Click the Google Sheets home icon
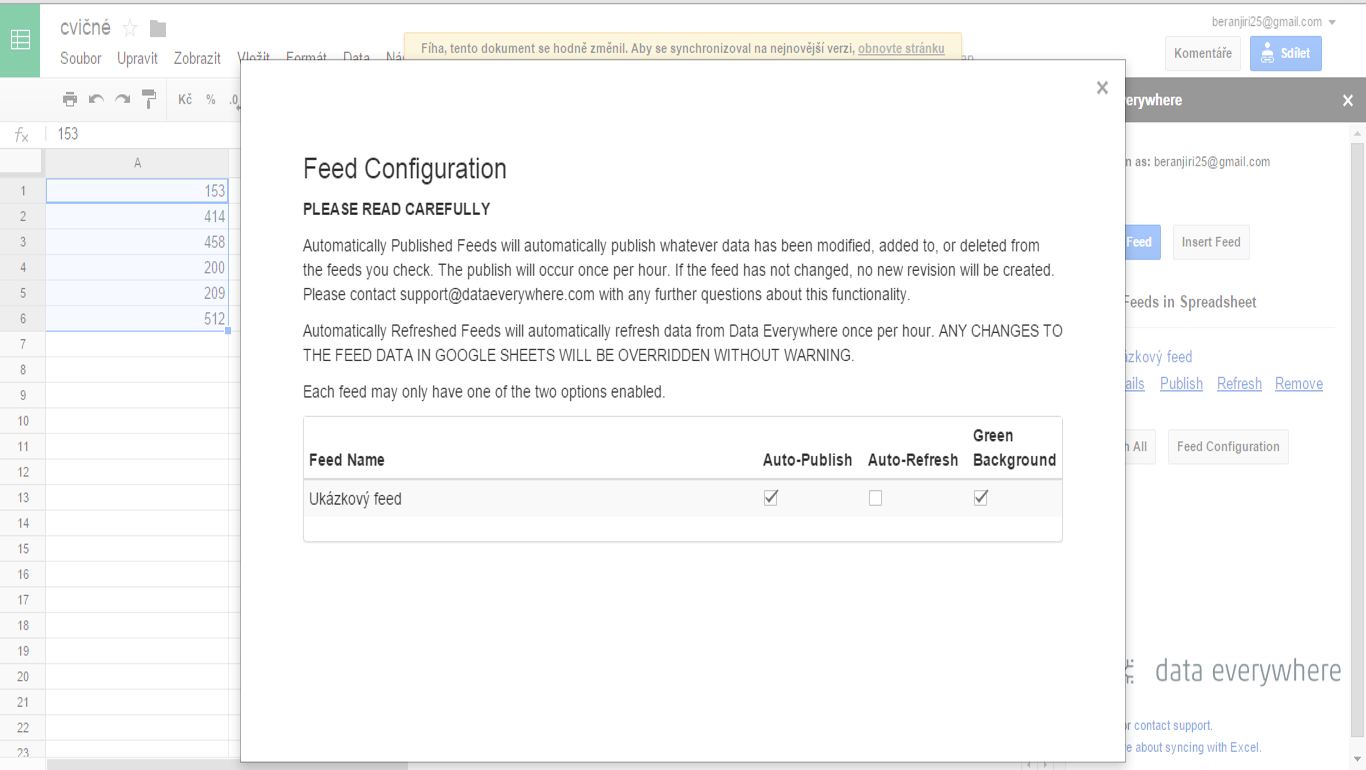The width and height of the screenshot is (1366, 770). click(x=20, y=40)
